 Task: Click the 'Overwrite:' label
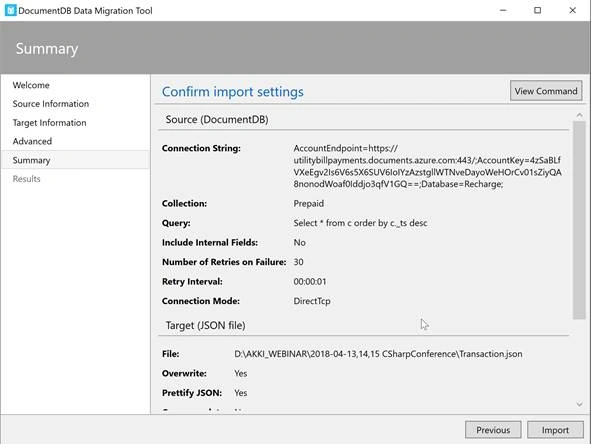point(184,374)
